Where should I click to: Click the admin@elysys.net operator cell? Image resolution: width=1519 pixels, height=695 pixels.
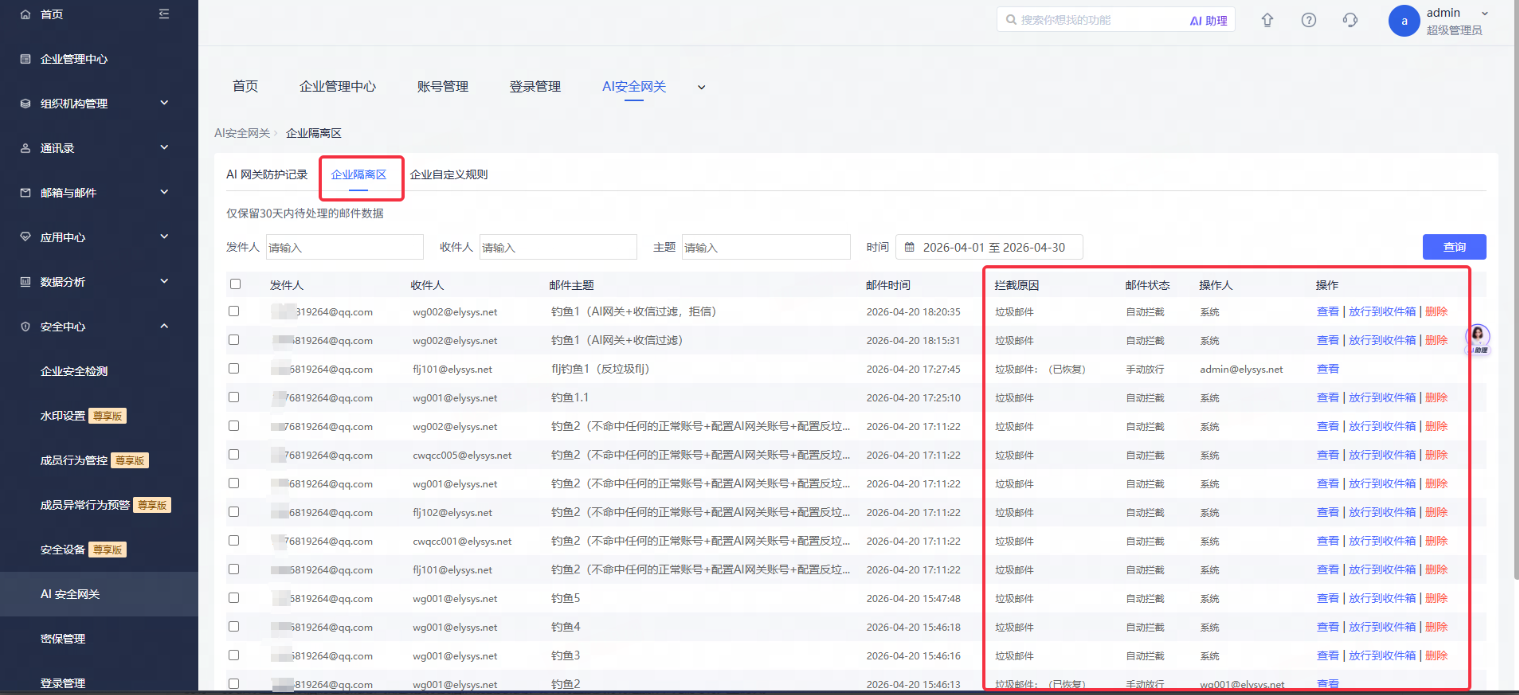pyautogui.click(x=1241, y=369)
